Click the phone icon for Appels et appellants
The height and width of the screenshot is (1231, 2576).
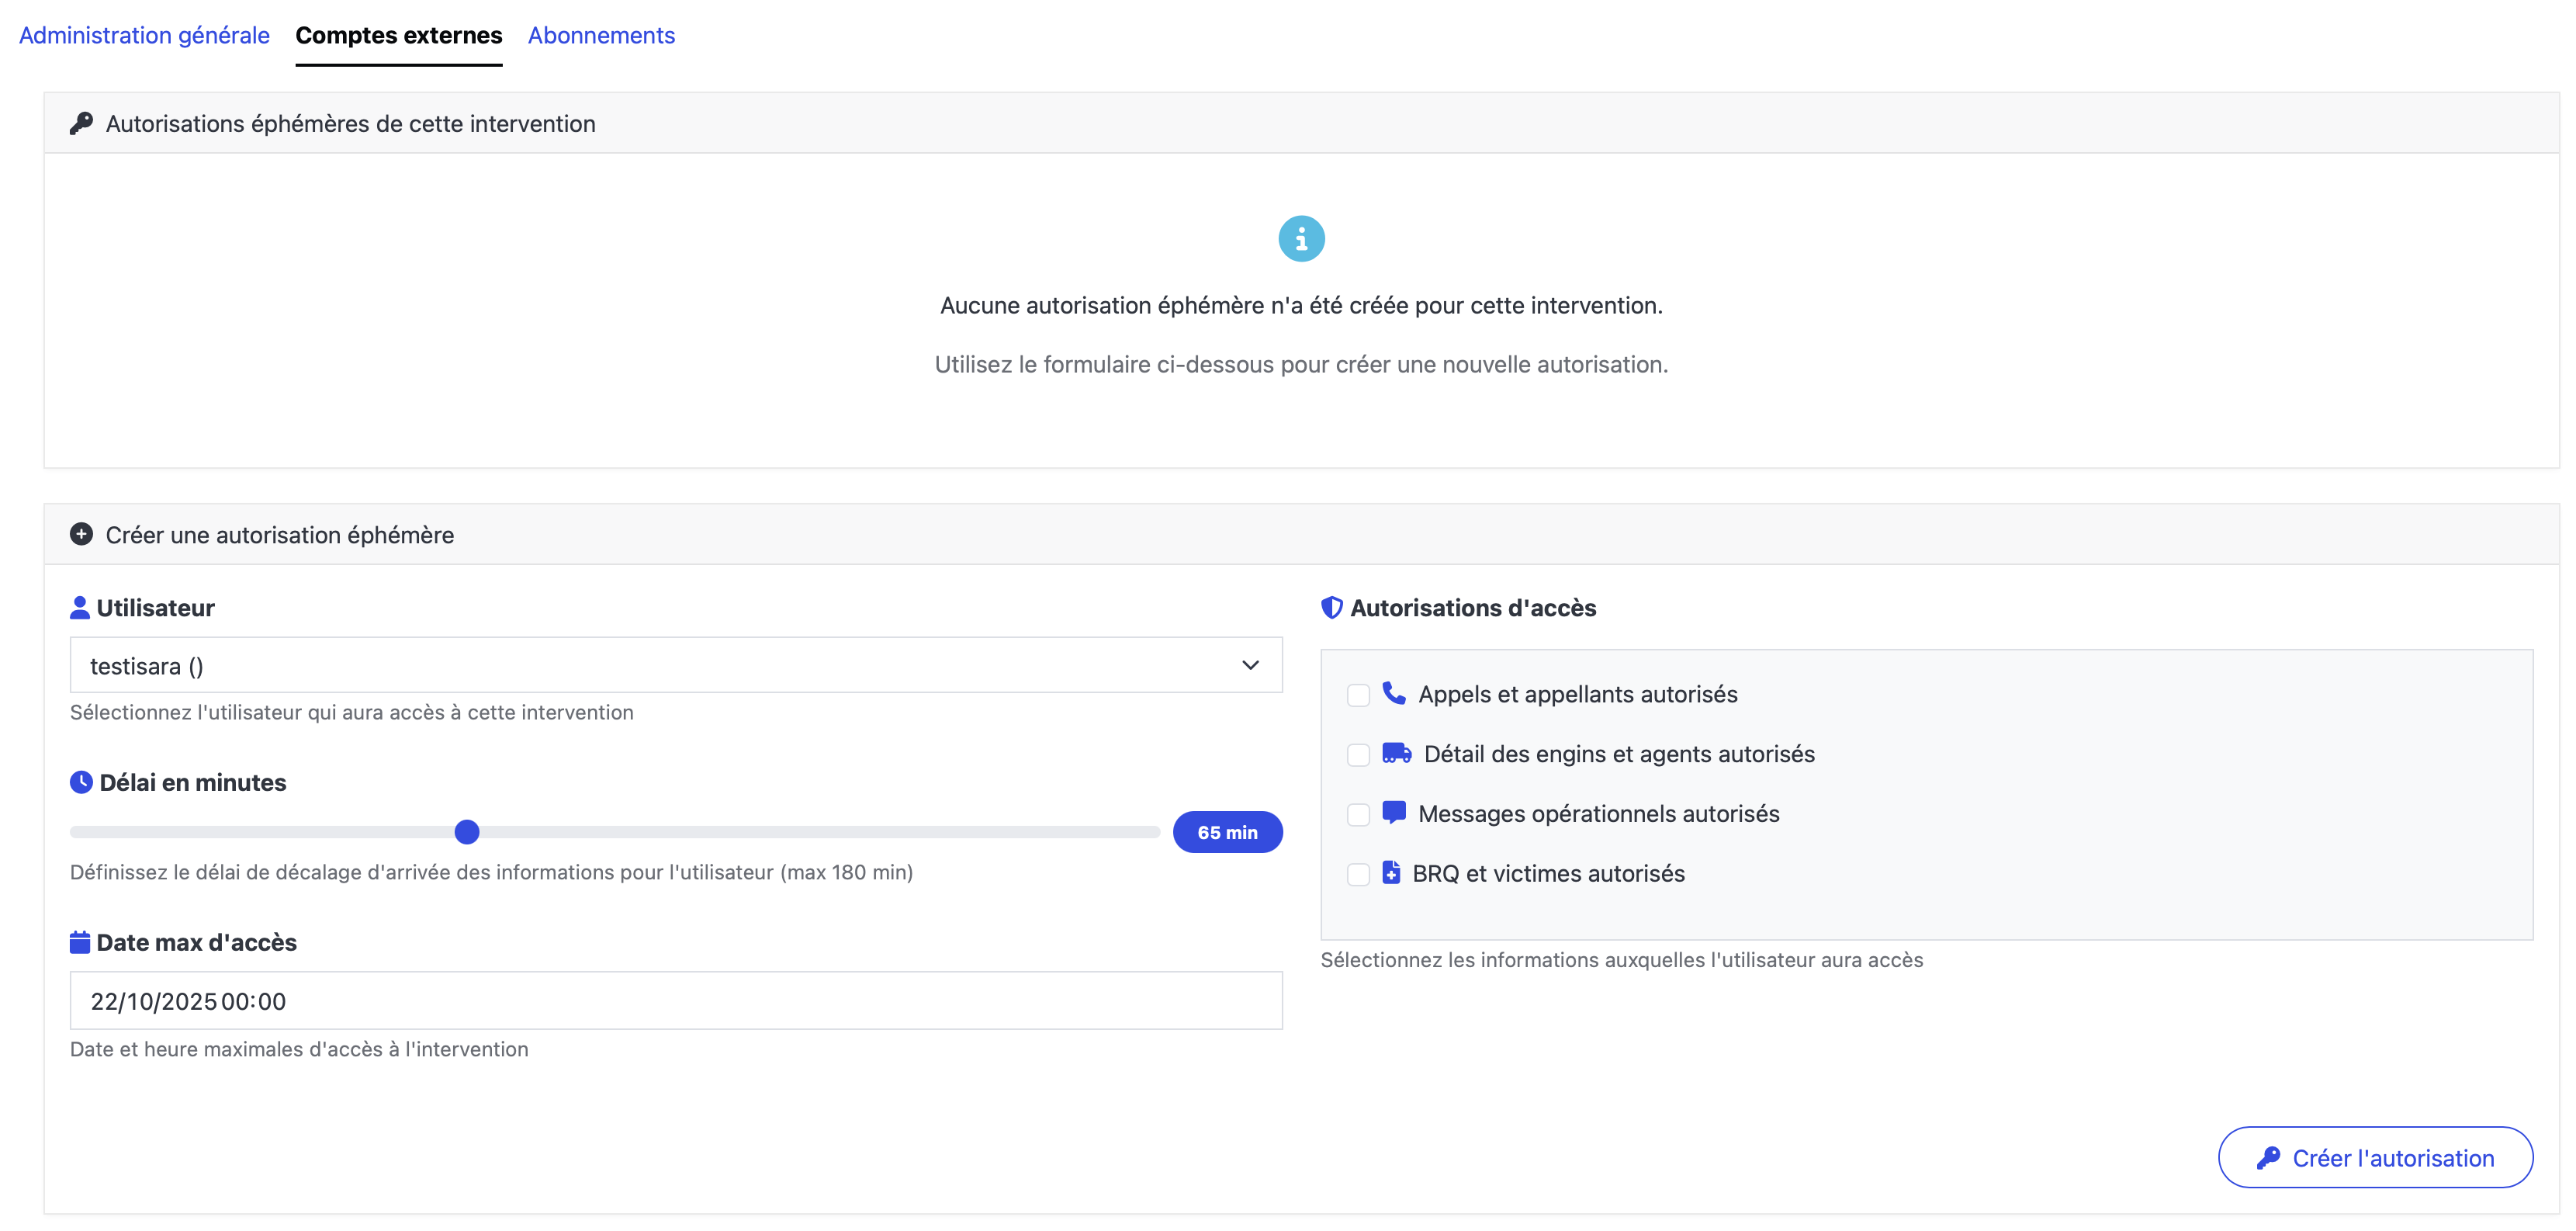(x=1393, y=693)
